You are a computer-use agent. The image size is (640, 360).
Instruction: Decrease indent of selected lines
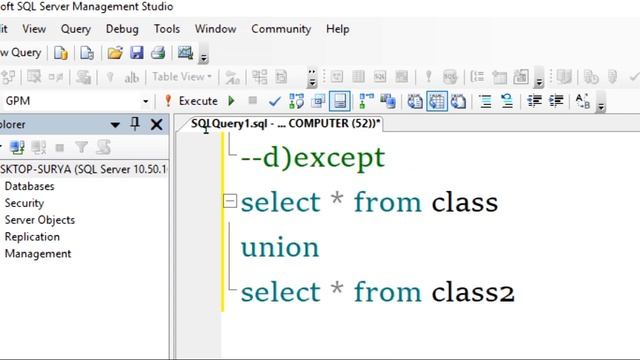(x=534, y=101)
